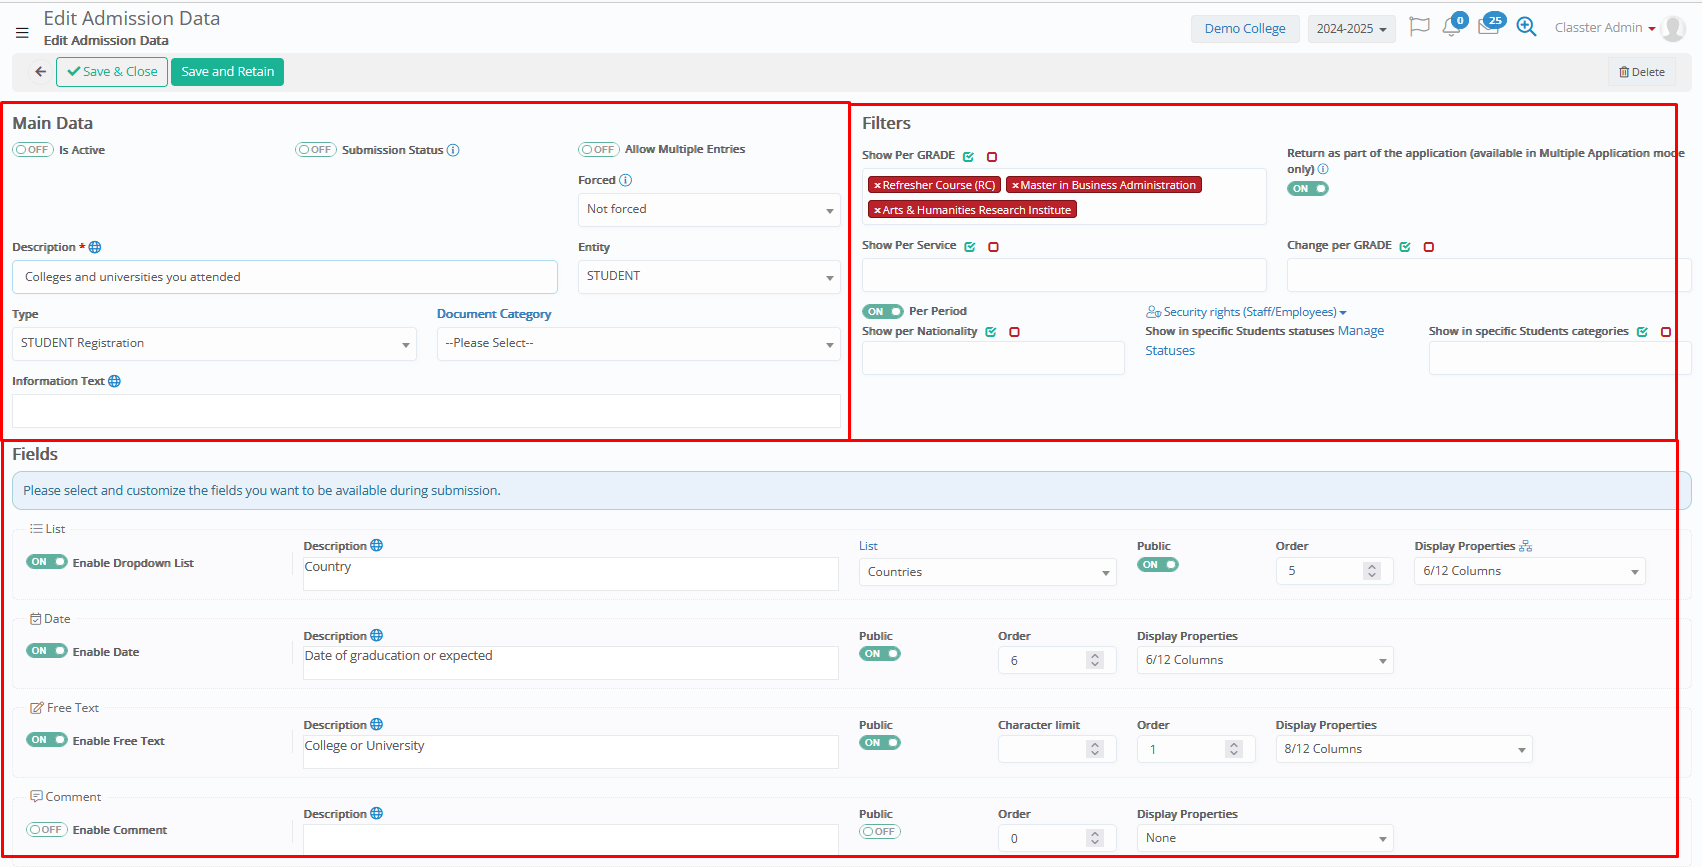The width and height of the screenshot is (1702, 867).
Task: Click Submission Status info icon
Action: click(x=453, y=150)
